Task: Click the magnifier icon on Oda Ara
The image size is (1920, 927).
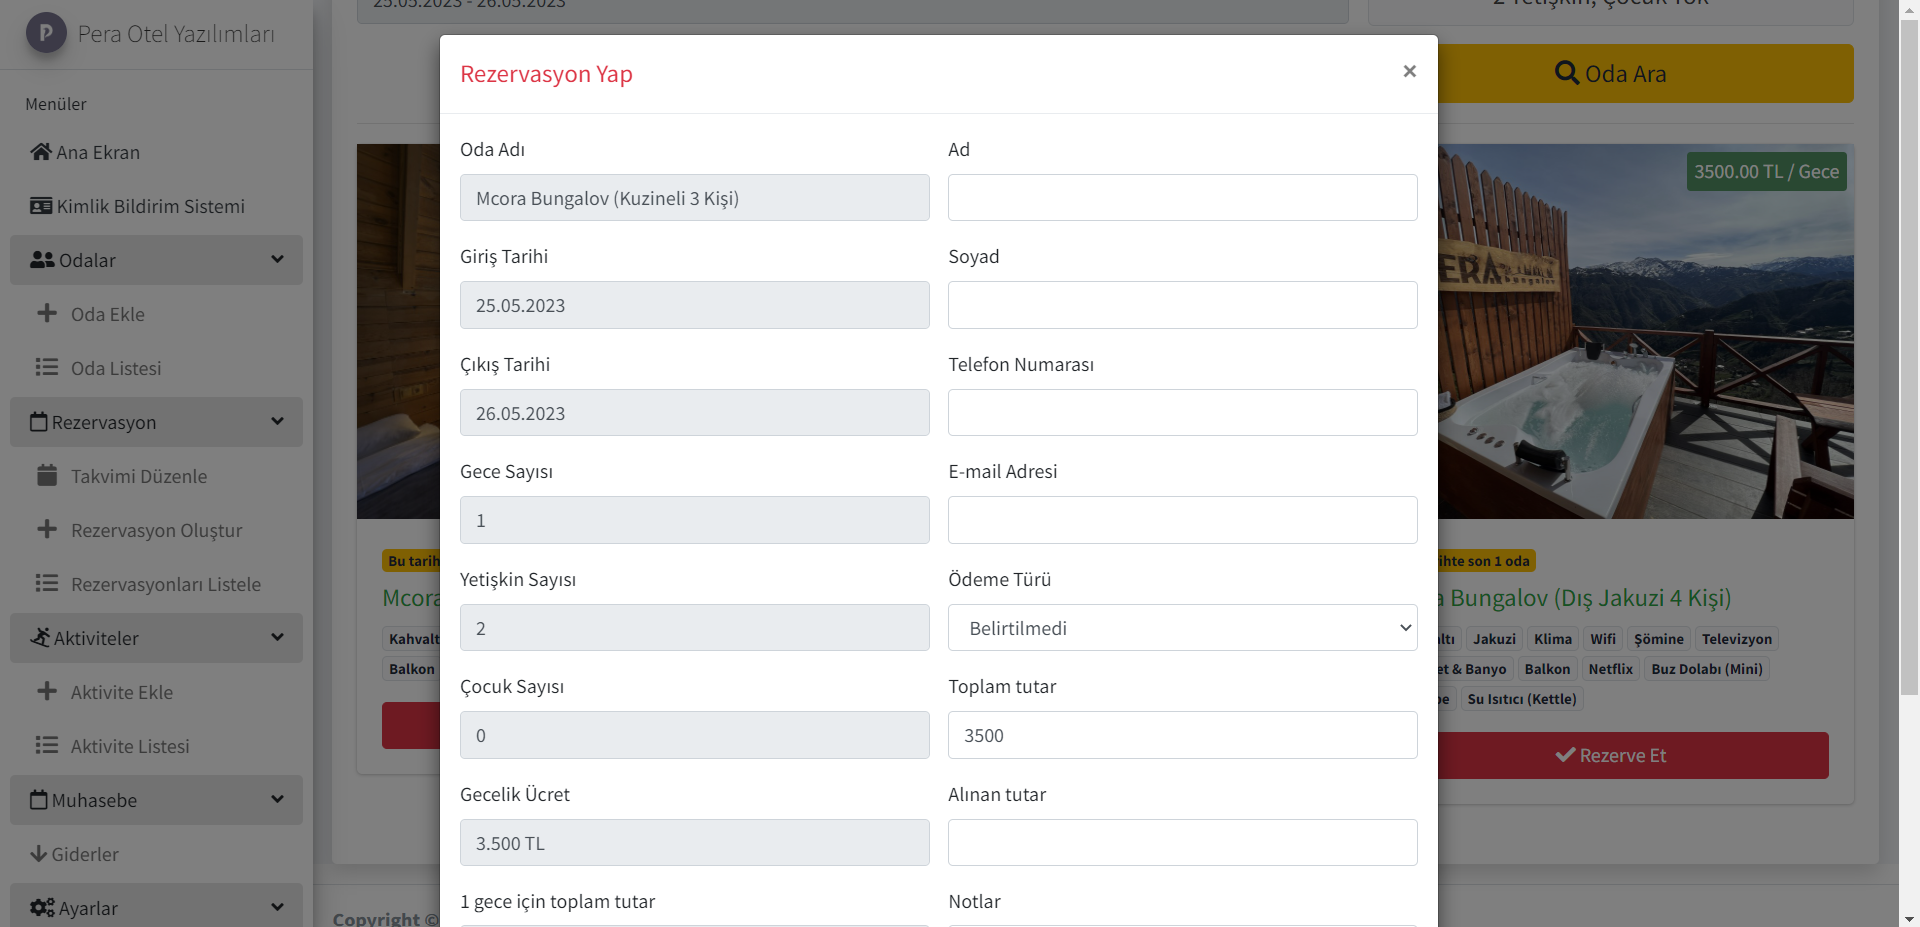Action: click(x=1566, y=73)
